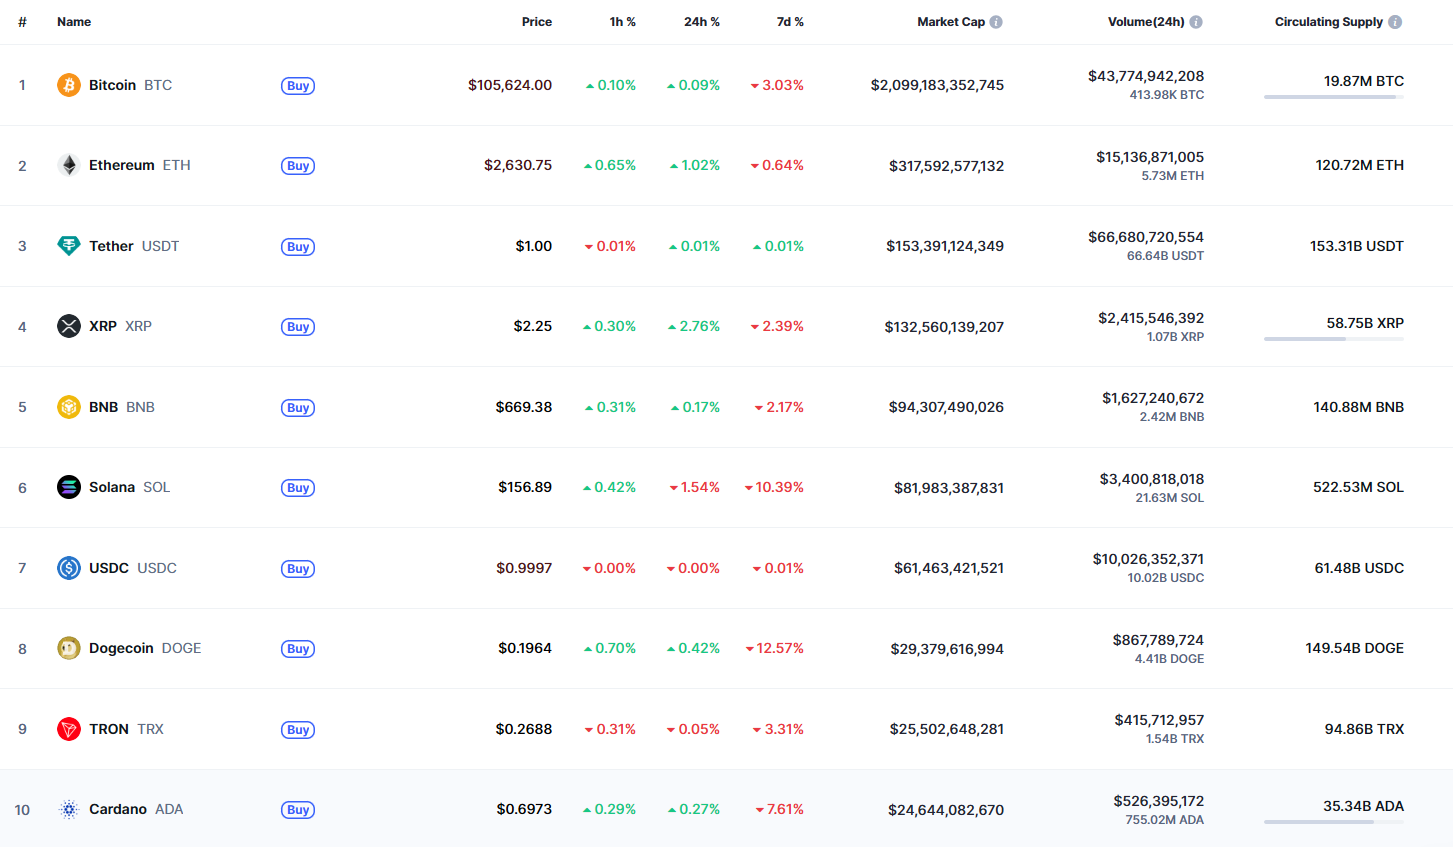Click the Cardano coin logo
Viewport: 1453px width, 847px height.
coord(68,809)
